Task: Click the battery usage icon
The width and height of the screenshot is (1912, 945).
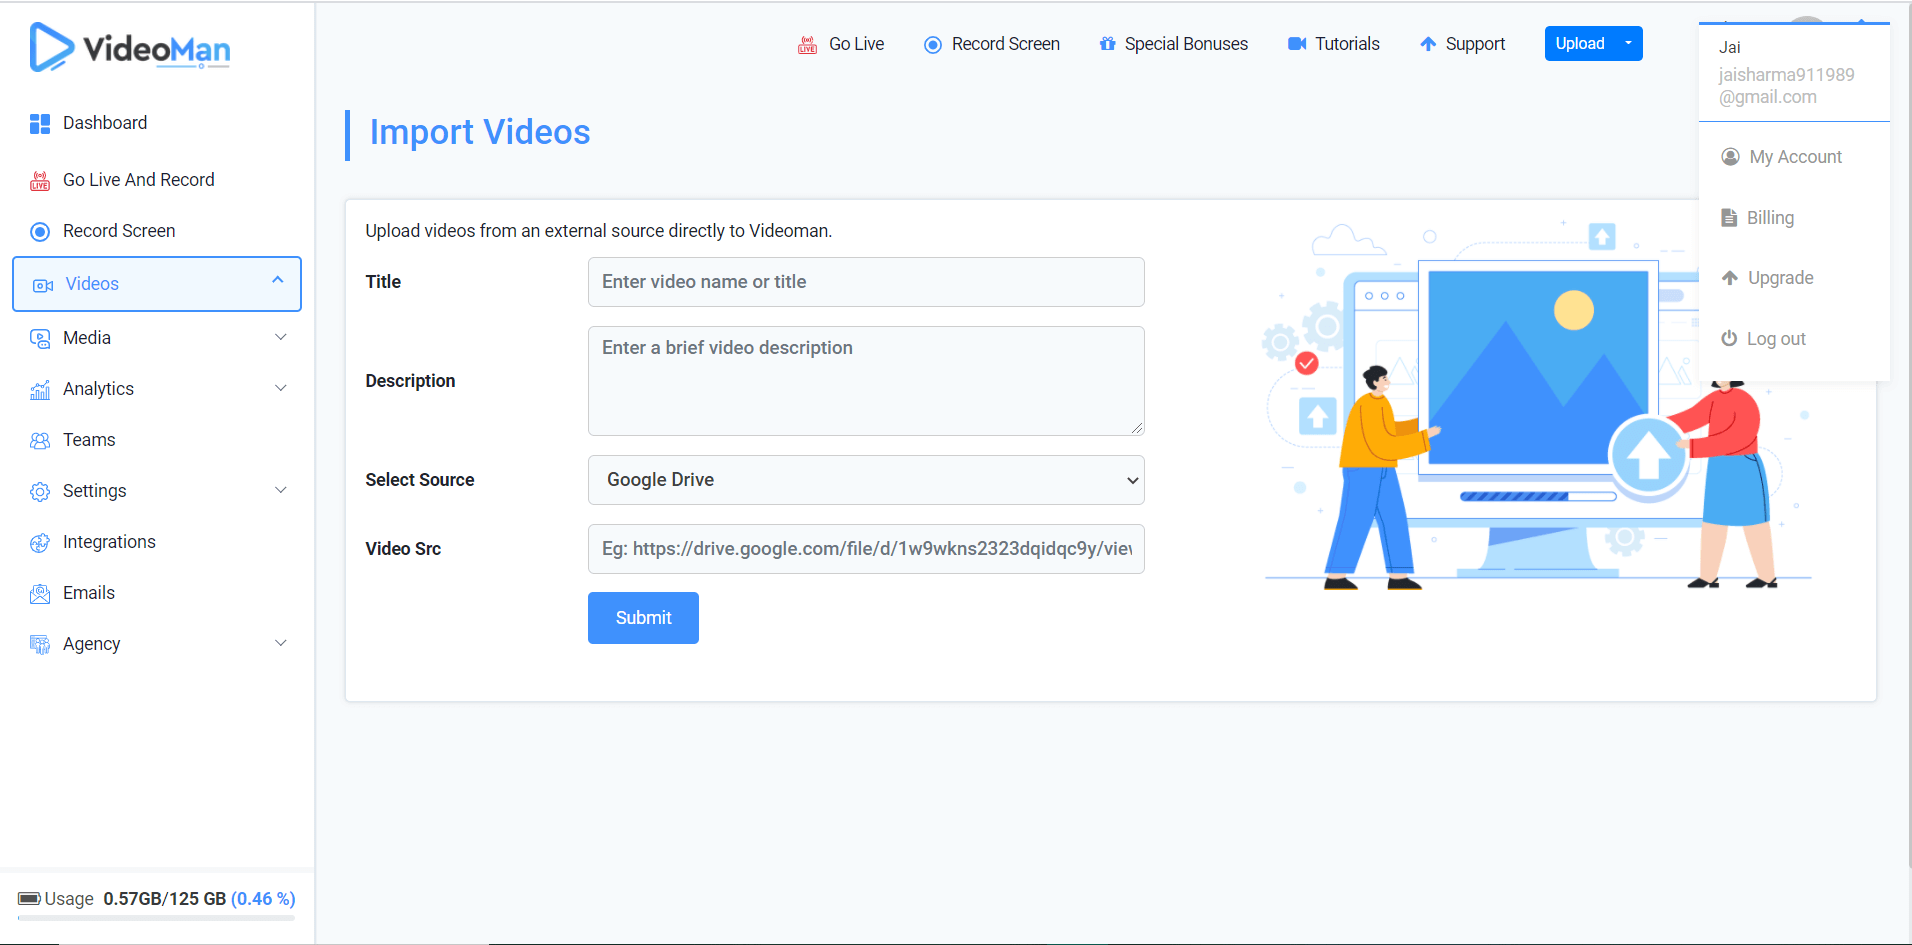Action: tap(29, 898)
